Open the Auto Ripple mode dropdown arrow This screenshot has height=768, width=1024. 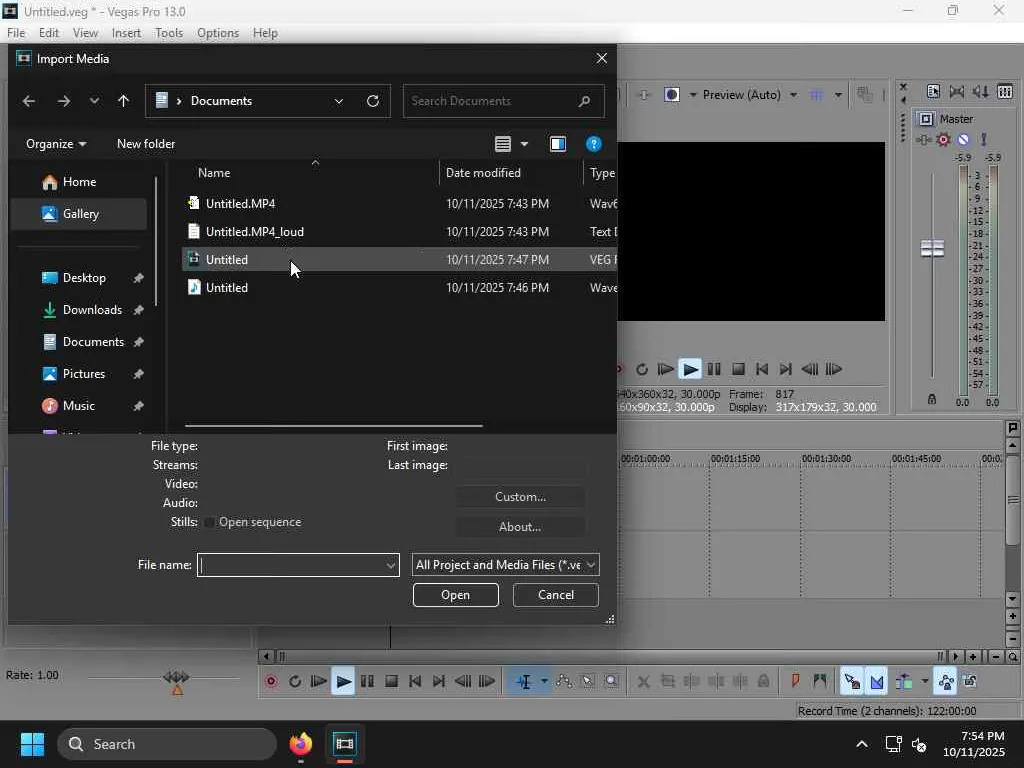click(x=925, y=682)
